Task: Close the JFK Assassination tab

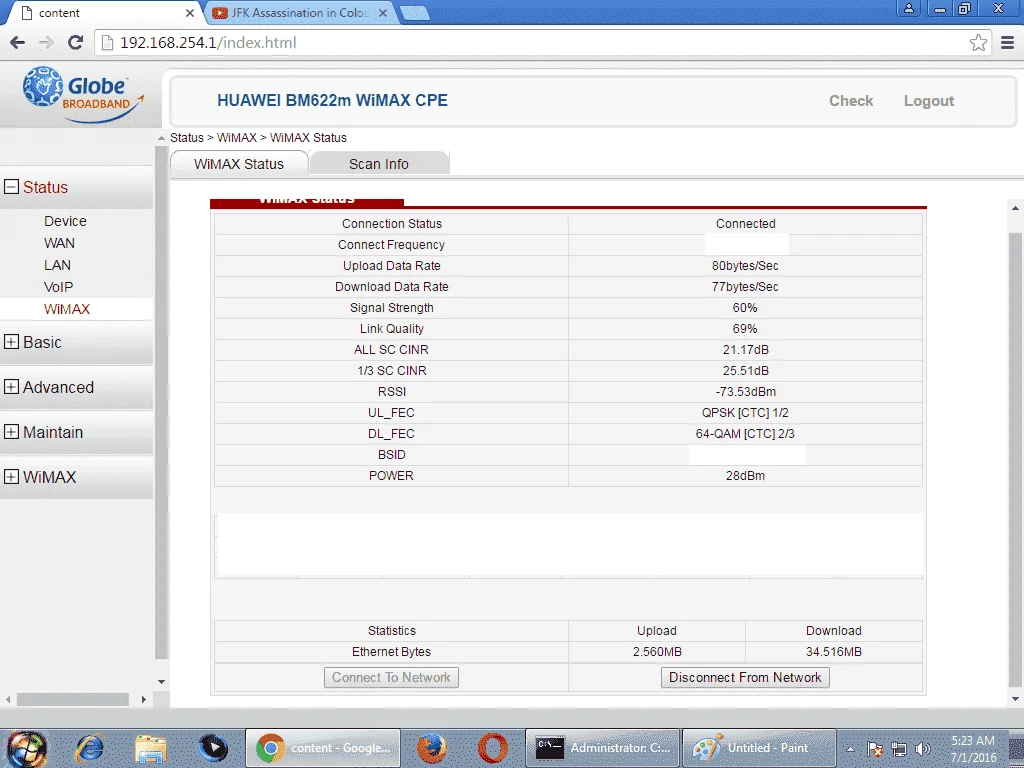Action: [383, 13]
